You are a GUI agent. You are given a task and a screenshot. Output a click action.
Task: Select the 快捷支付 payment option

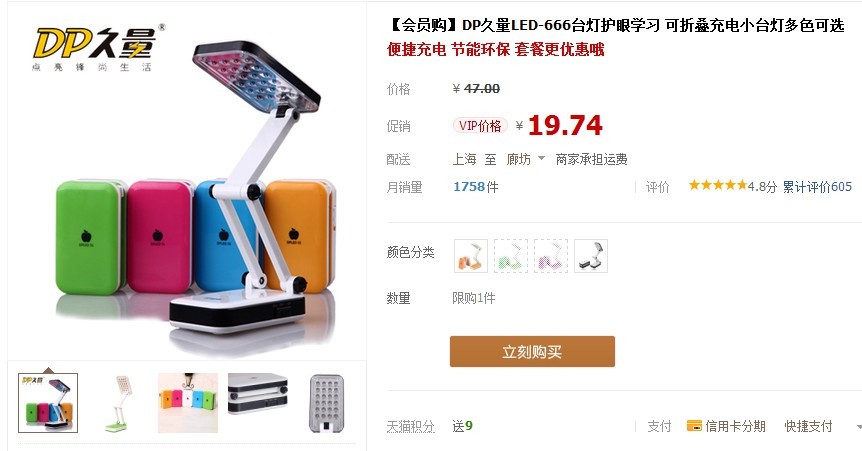808,426
